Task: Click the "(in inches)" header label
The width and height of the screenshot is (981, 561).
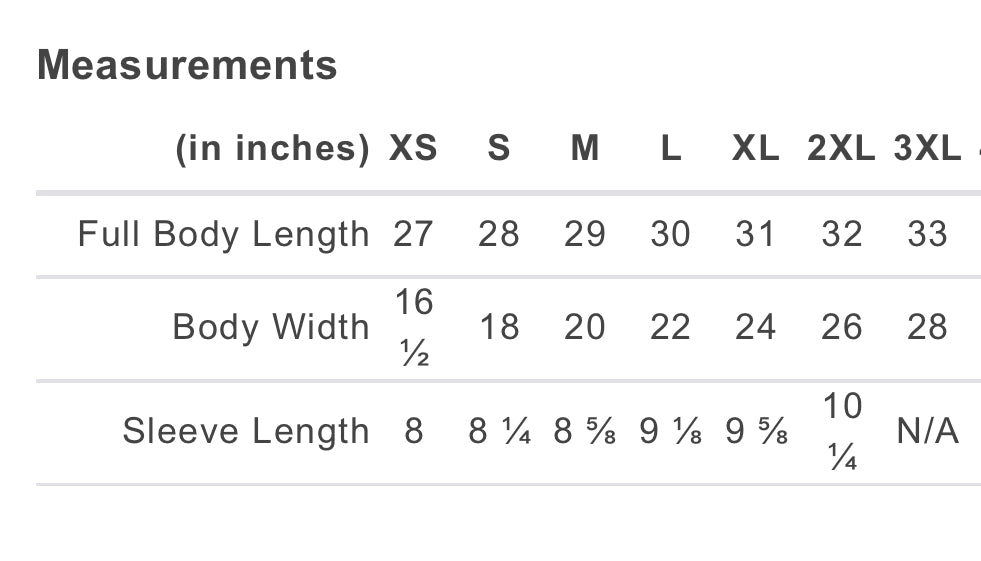Action: [272, 149]
